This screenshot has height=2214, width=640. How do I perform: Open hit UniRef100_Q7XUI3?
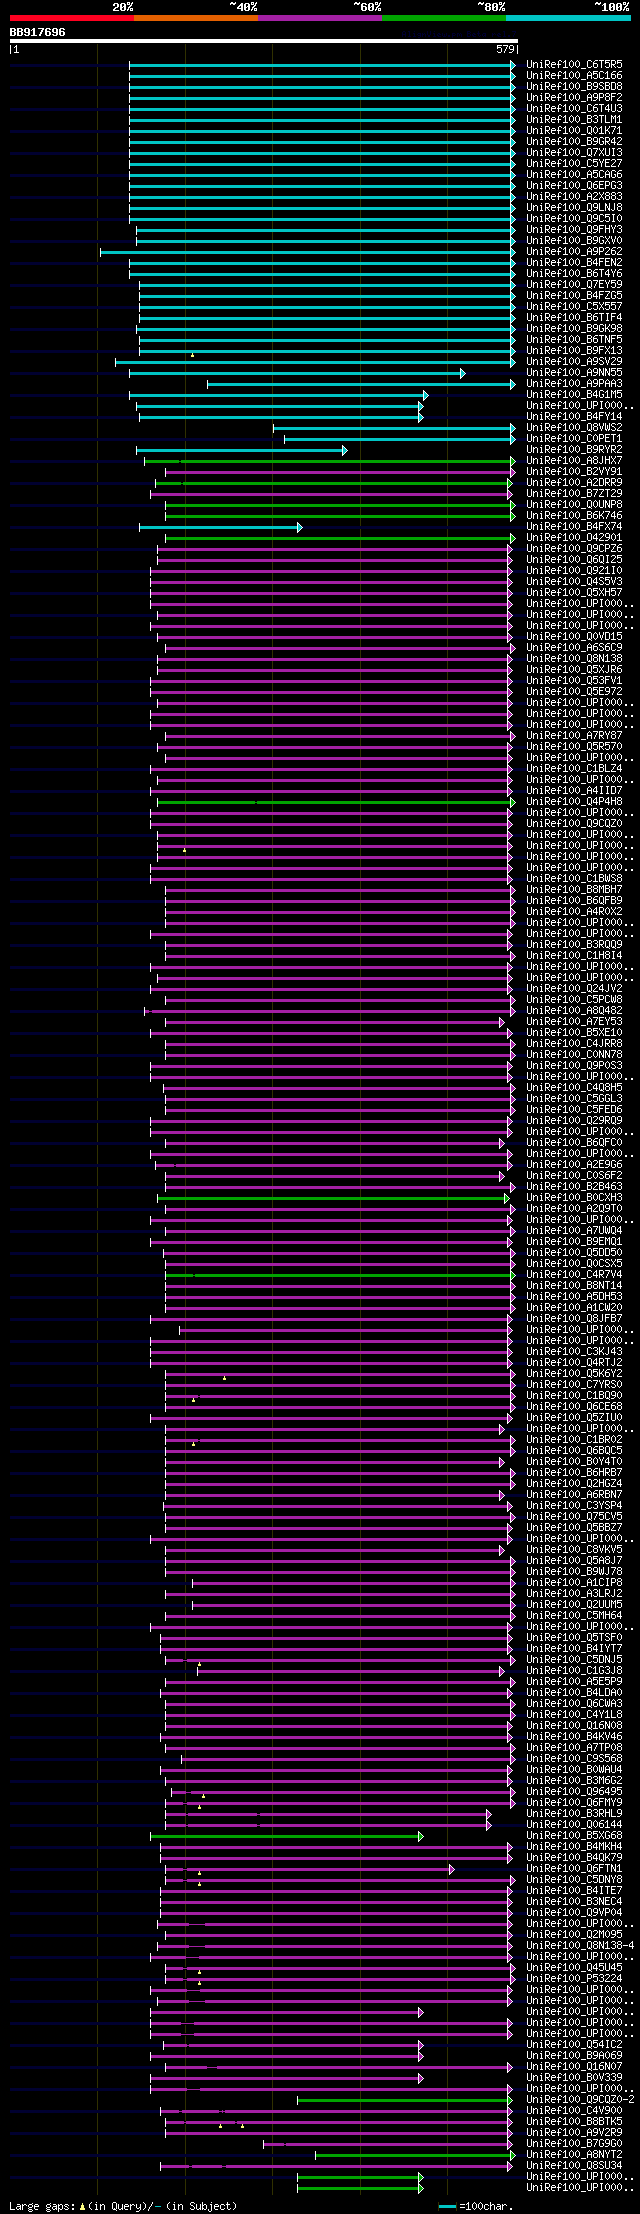click(x=574, y=153)
